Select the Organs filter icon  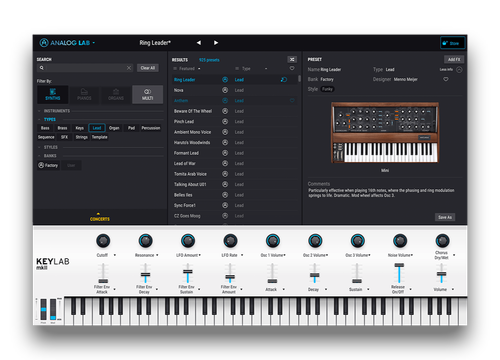[116, 94]
